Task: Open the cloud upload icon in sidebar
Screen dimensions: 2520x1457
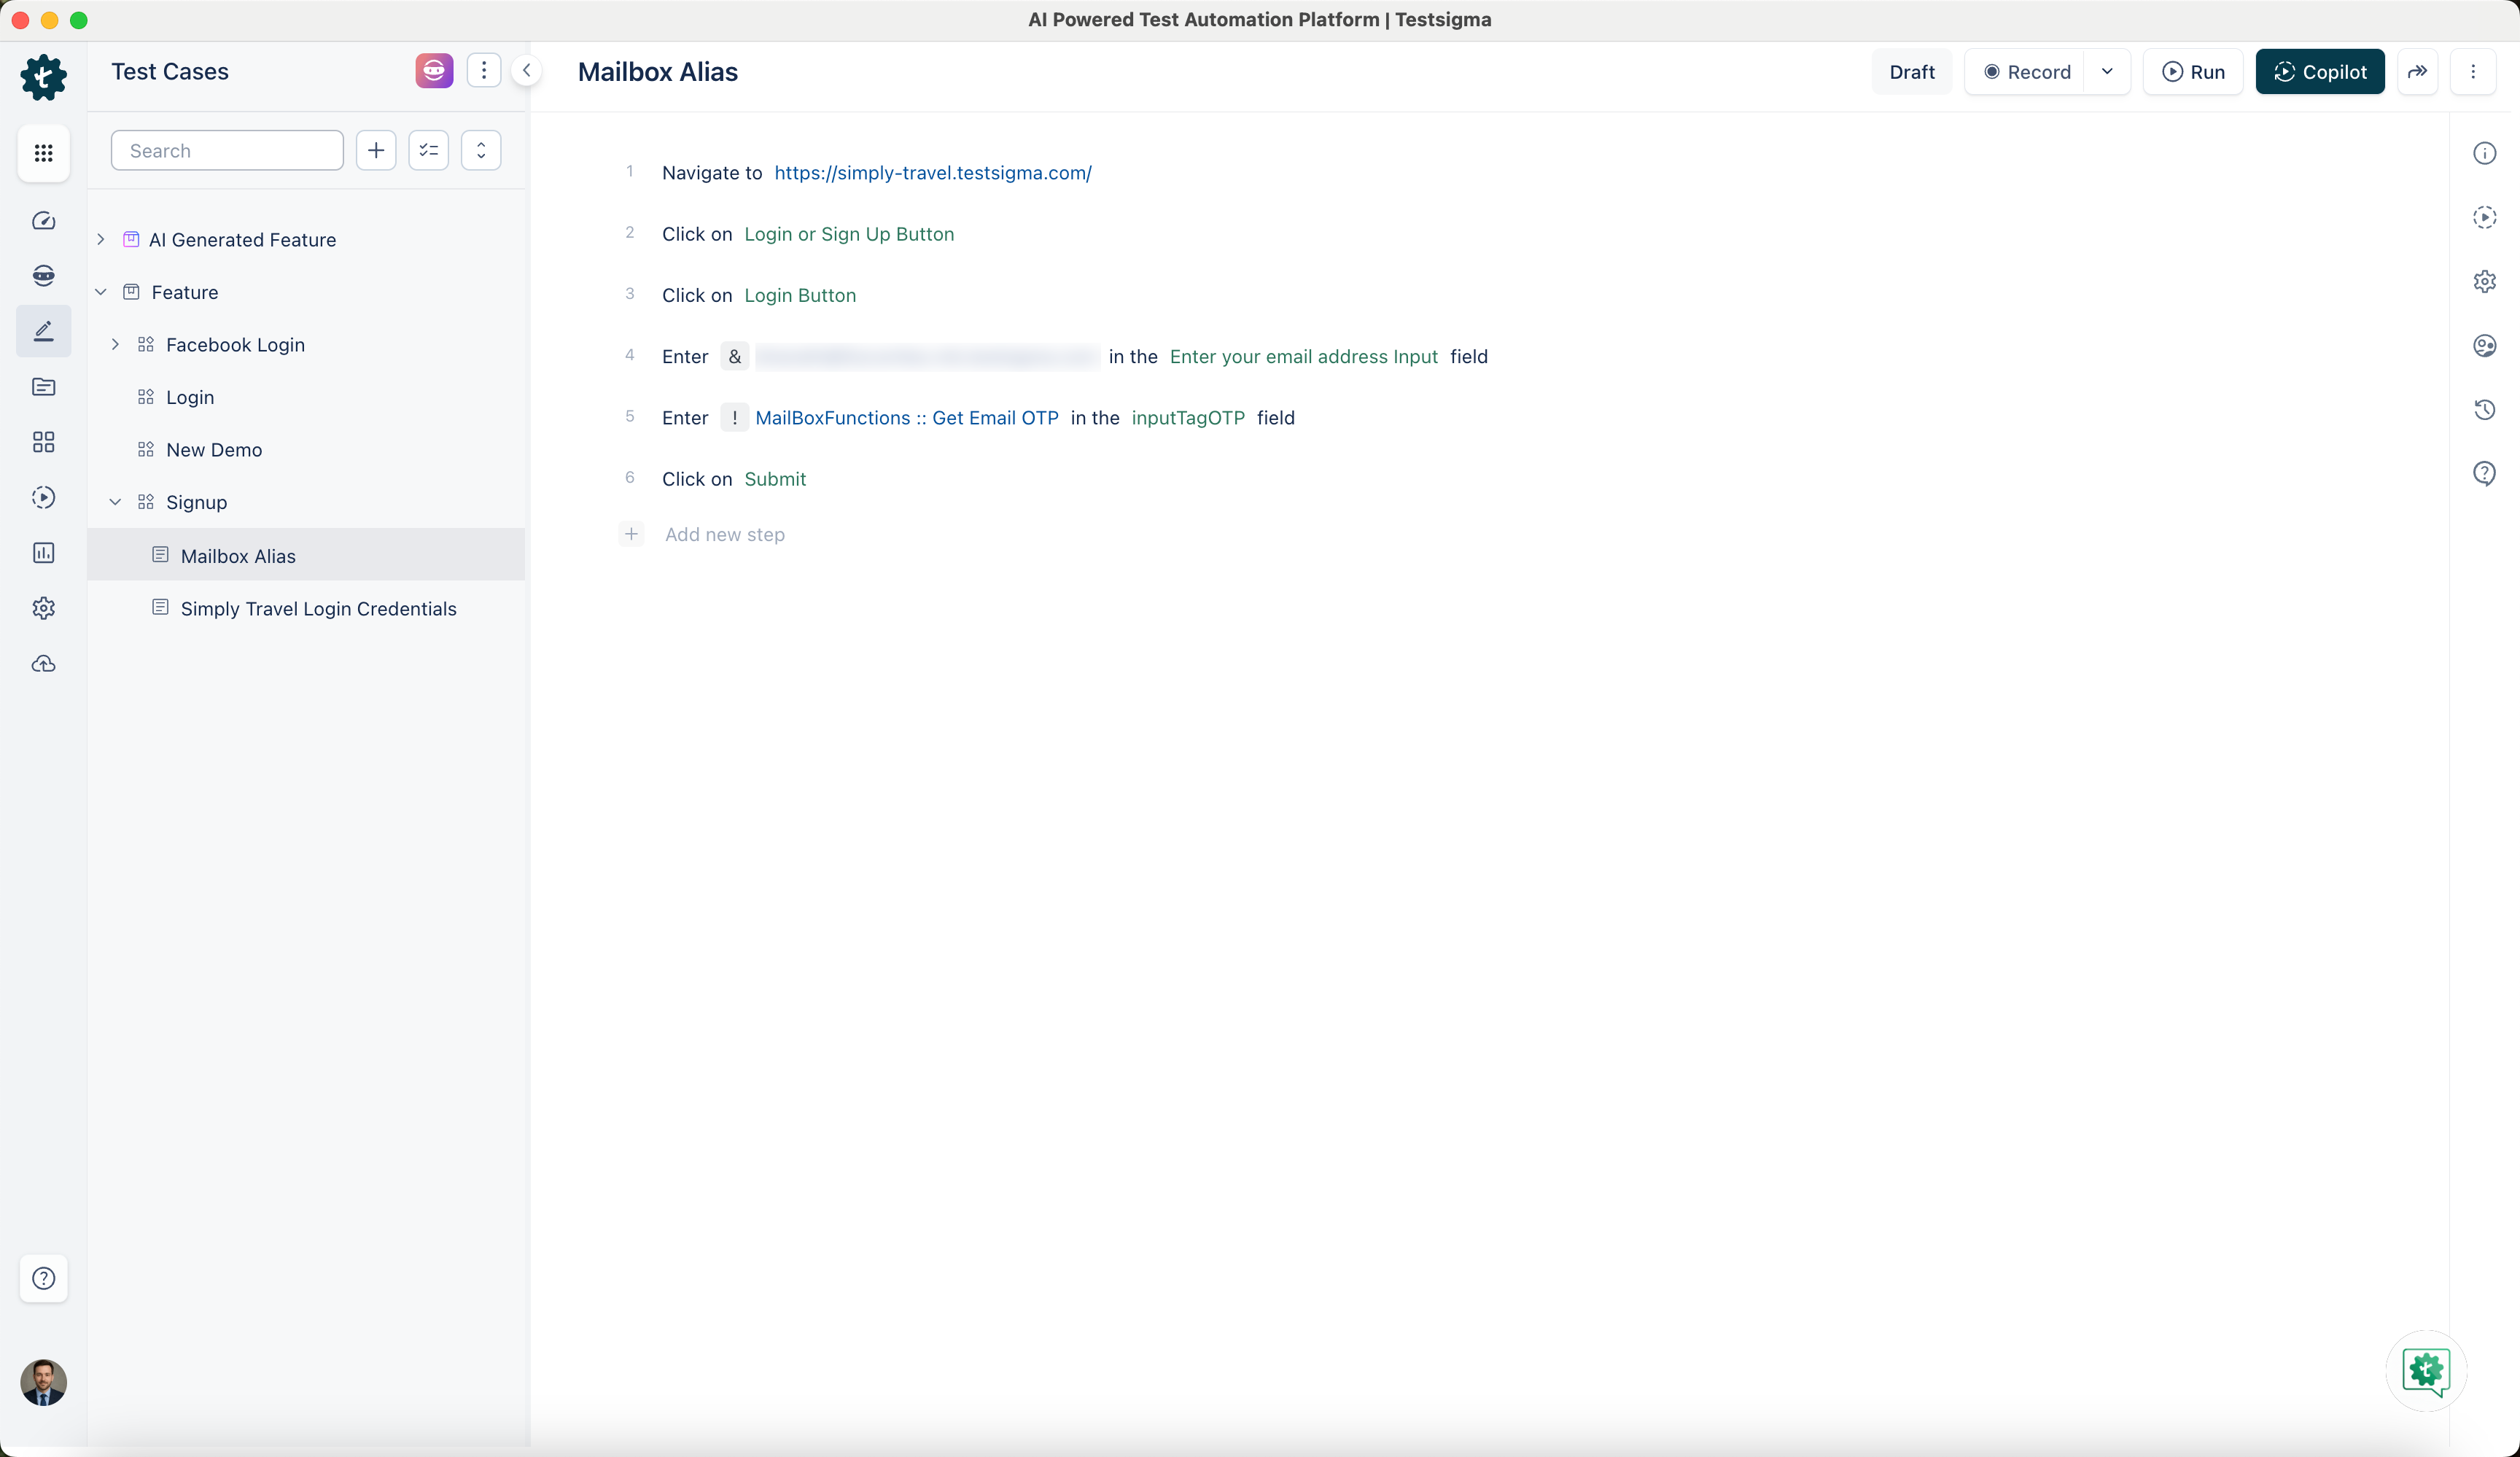Action: (43, 664)
